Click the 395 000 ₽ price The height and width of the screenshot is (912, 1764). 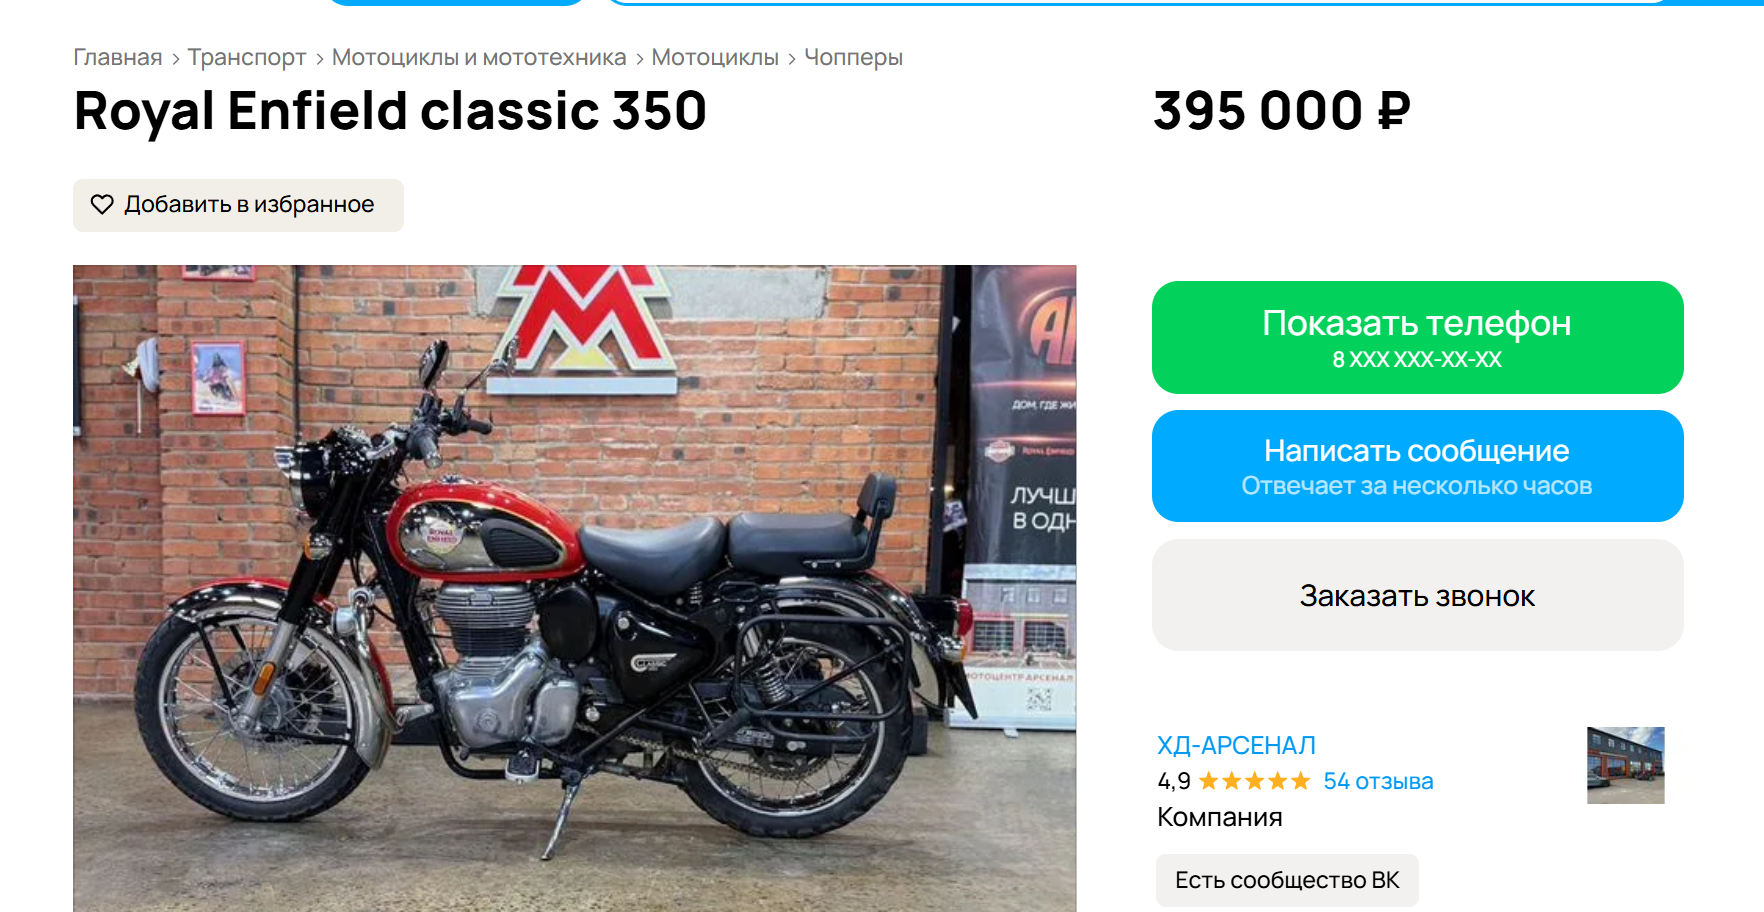1282,111
